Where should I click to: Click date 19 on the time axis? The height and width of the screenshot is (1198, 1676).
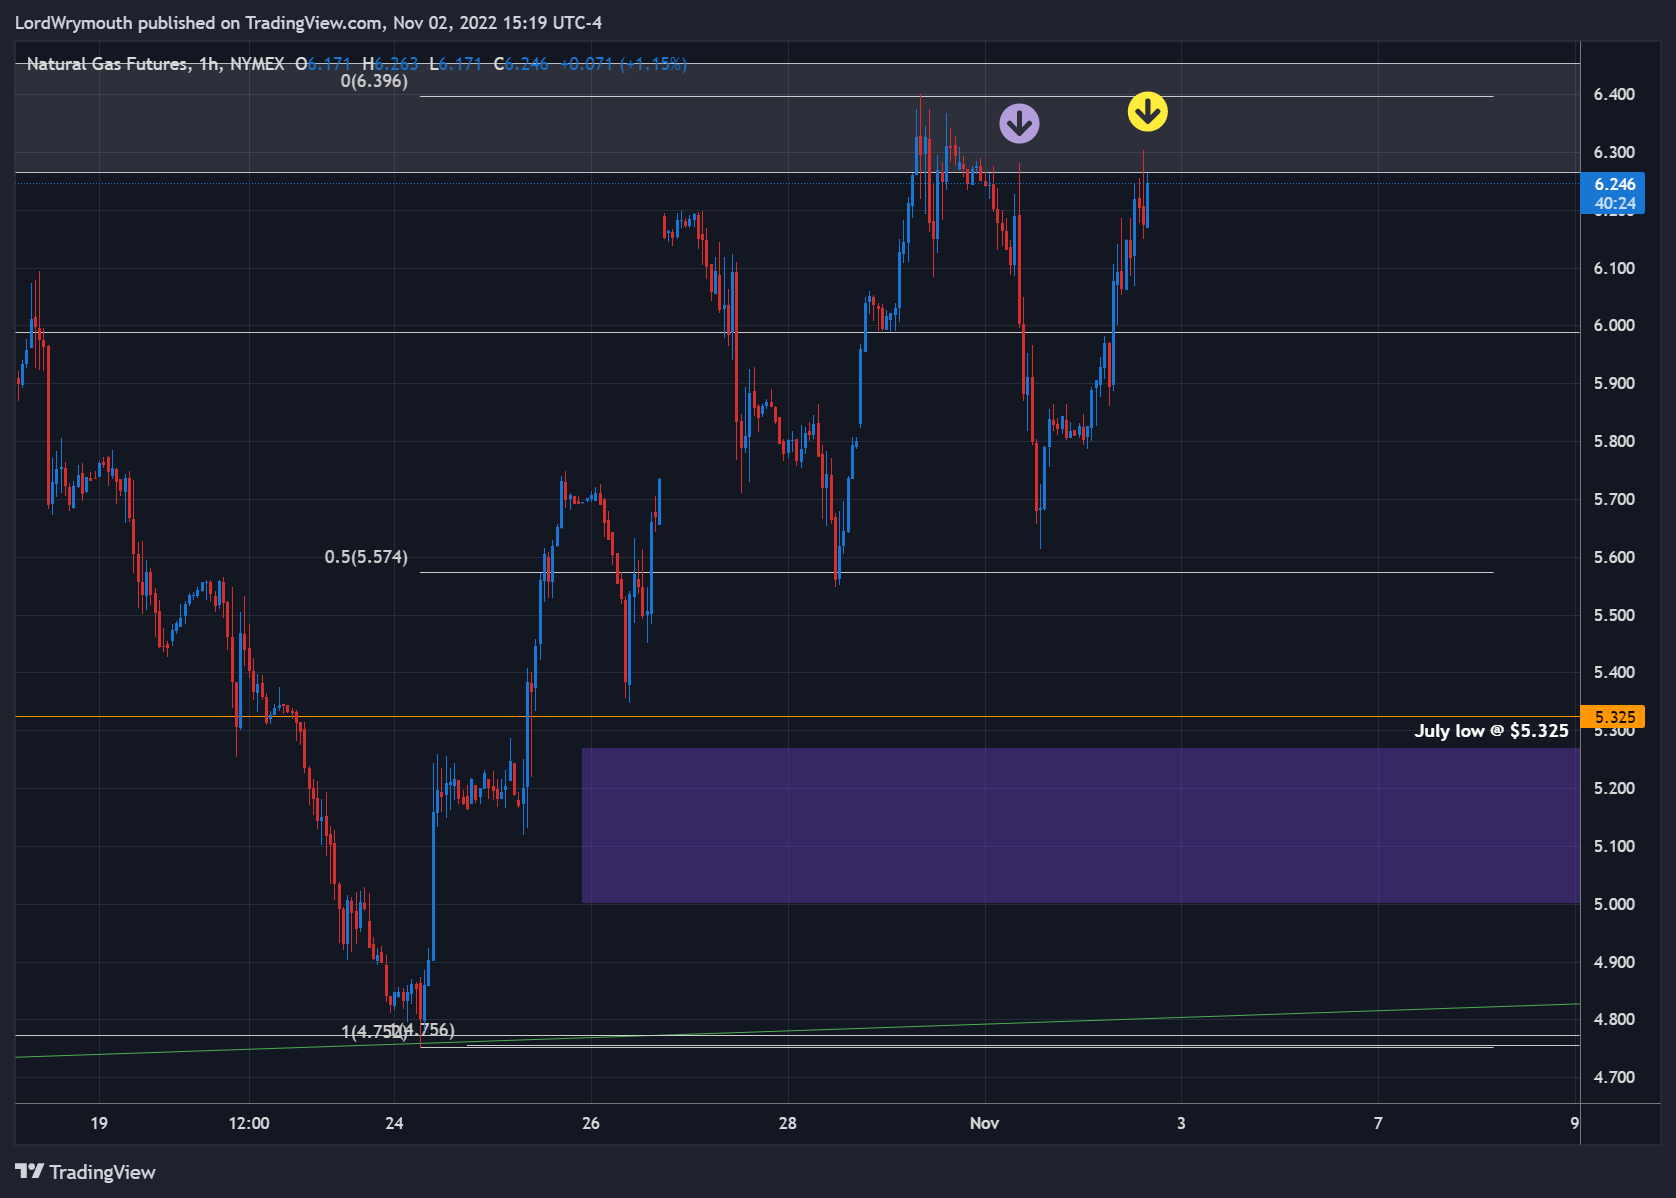click(99, 1123)
